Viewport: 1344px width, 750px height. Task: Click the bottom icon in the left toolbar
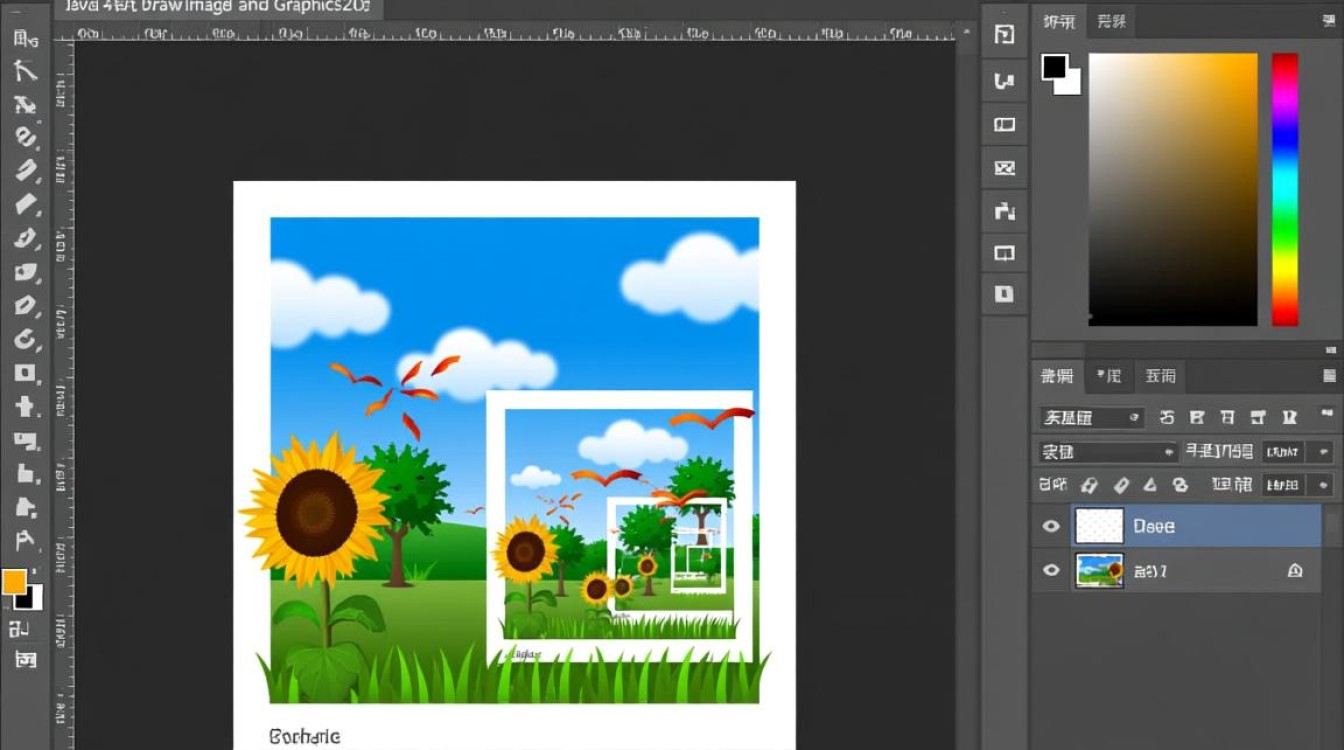coord(25,659)
